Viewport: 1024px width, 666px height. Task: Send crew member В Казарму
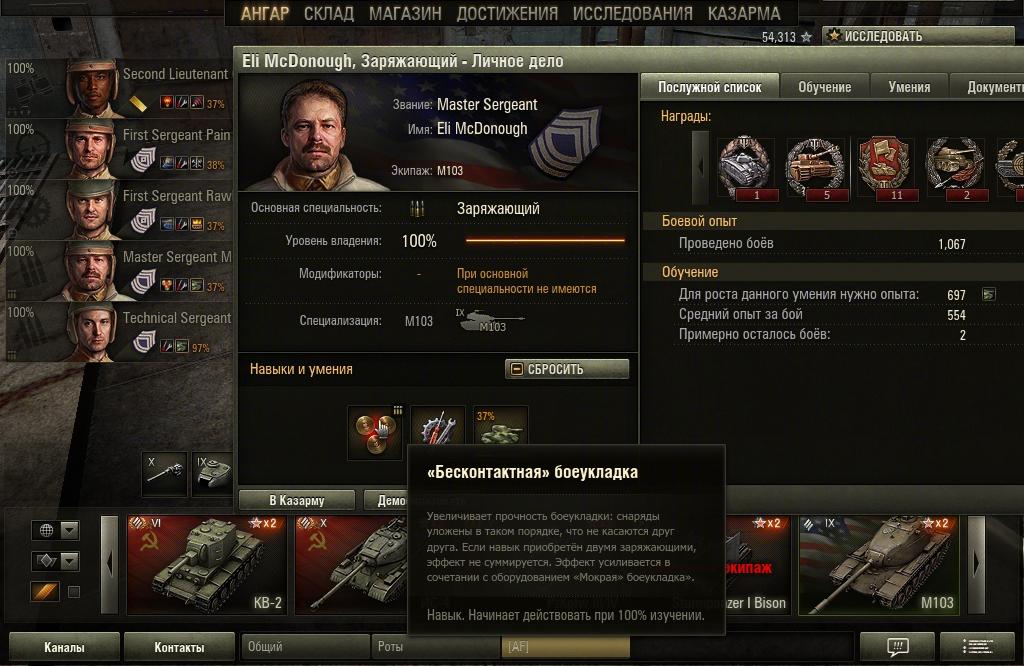click(296, 500)
